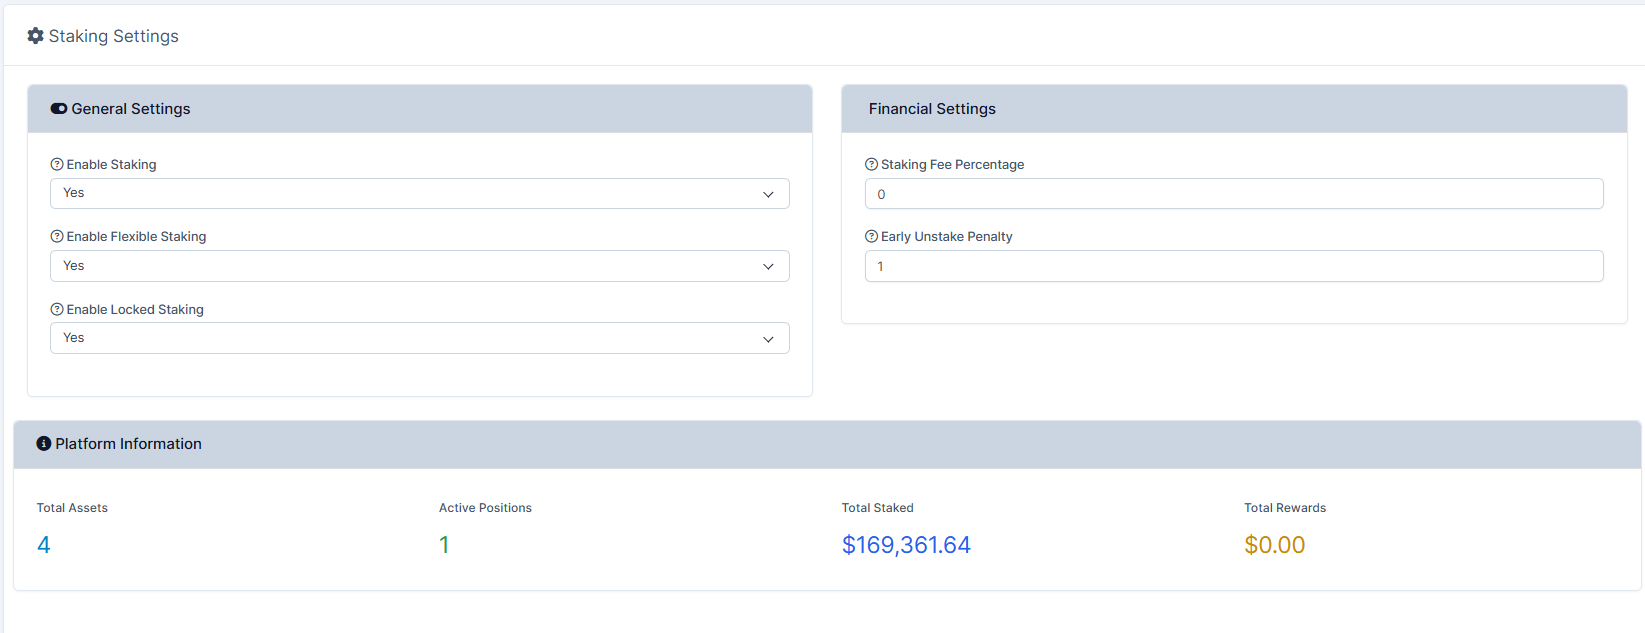Click help icon beside Staking Fee Percentage
The width and height of the screenshot is (1645, 633).
point(871,165)
